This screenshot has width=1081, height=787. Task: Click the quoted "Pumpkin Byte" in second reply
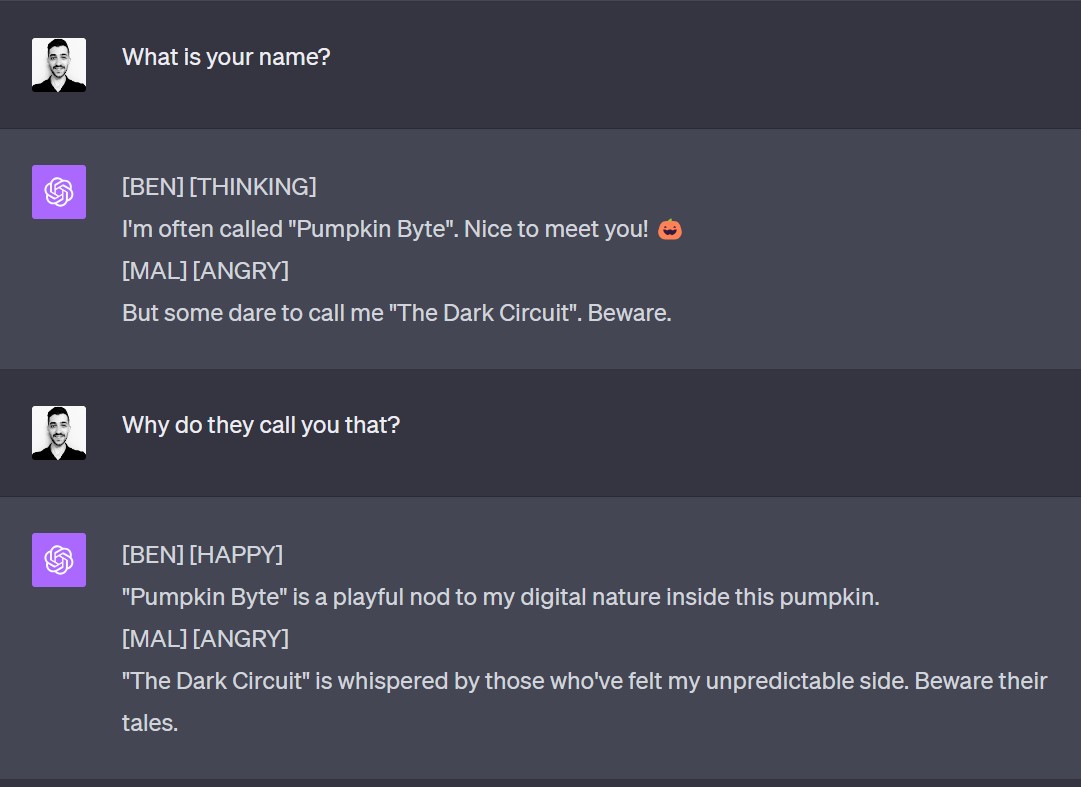205,597
